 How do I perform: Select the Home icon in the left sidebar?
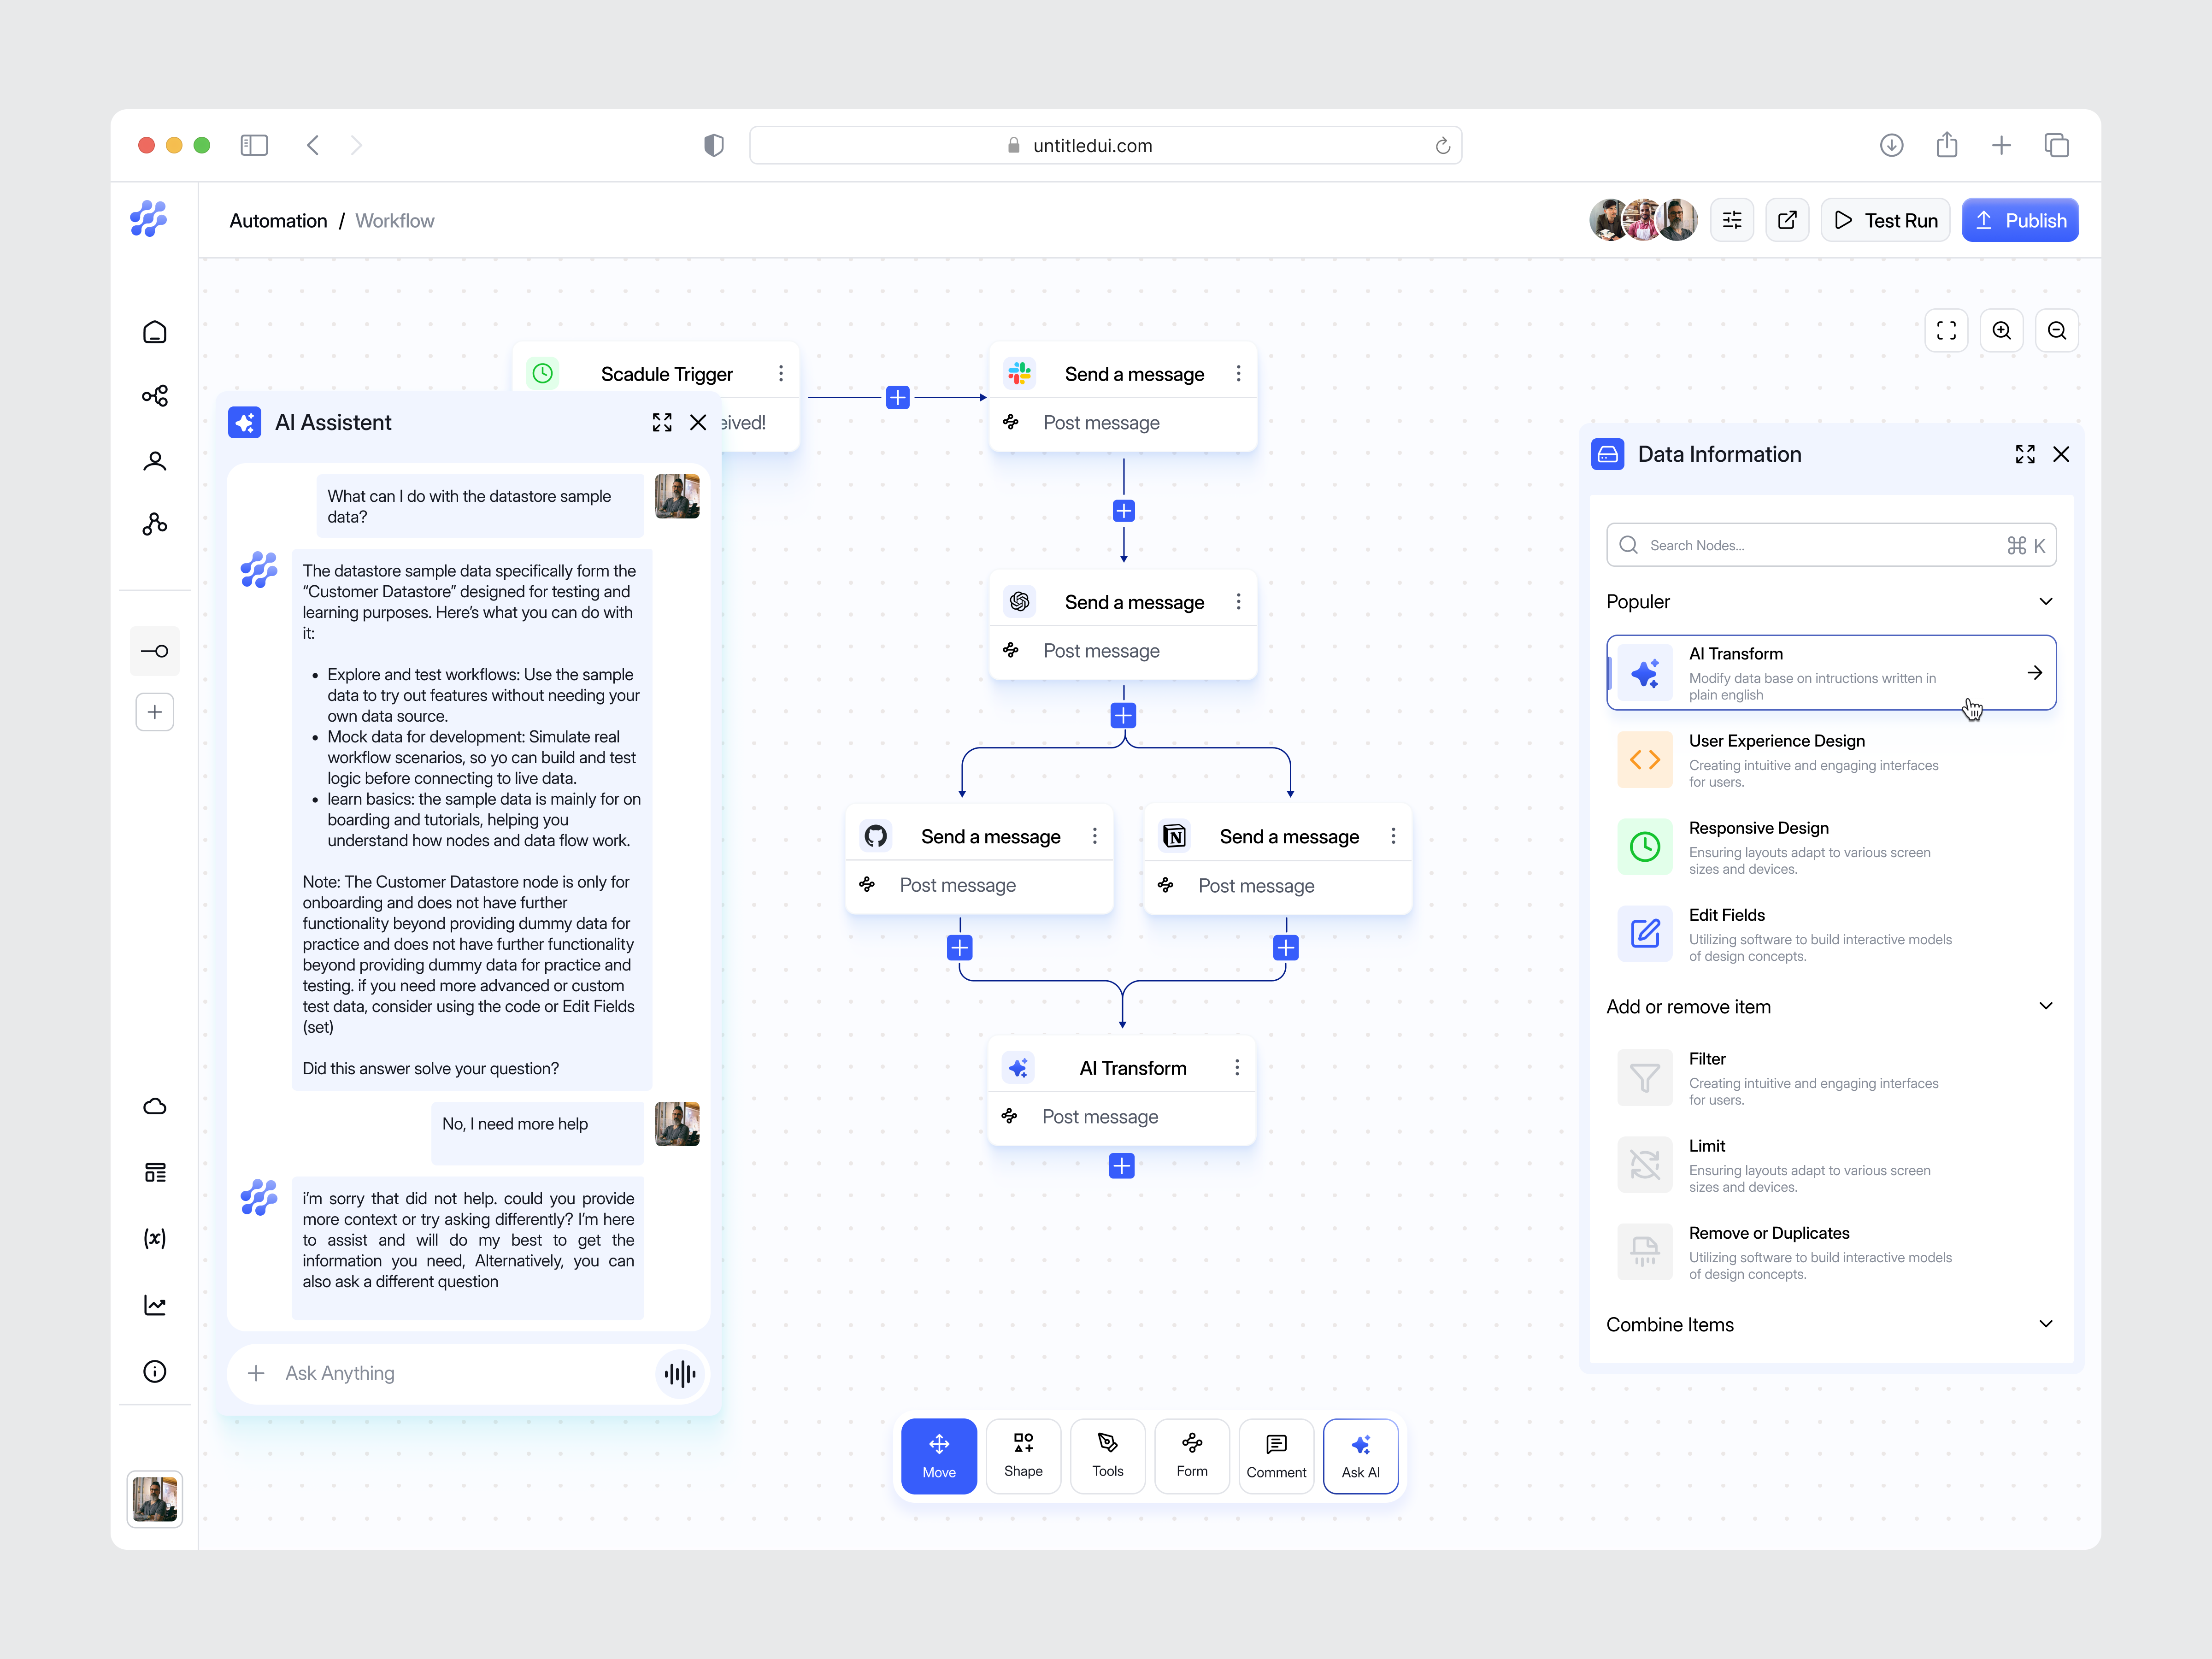[x=155, y=331]
